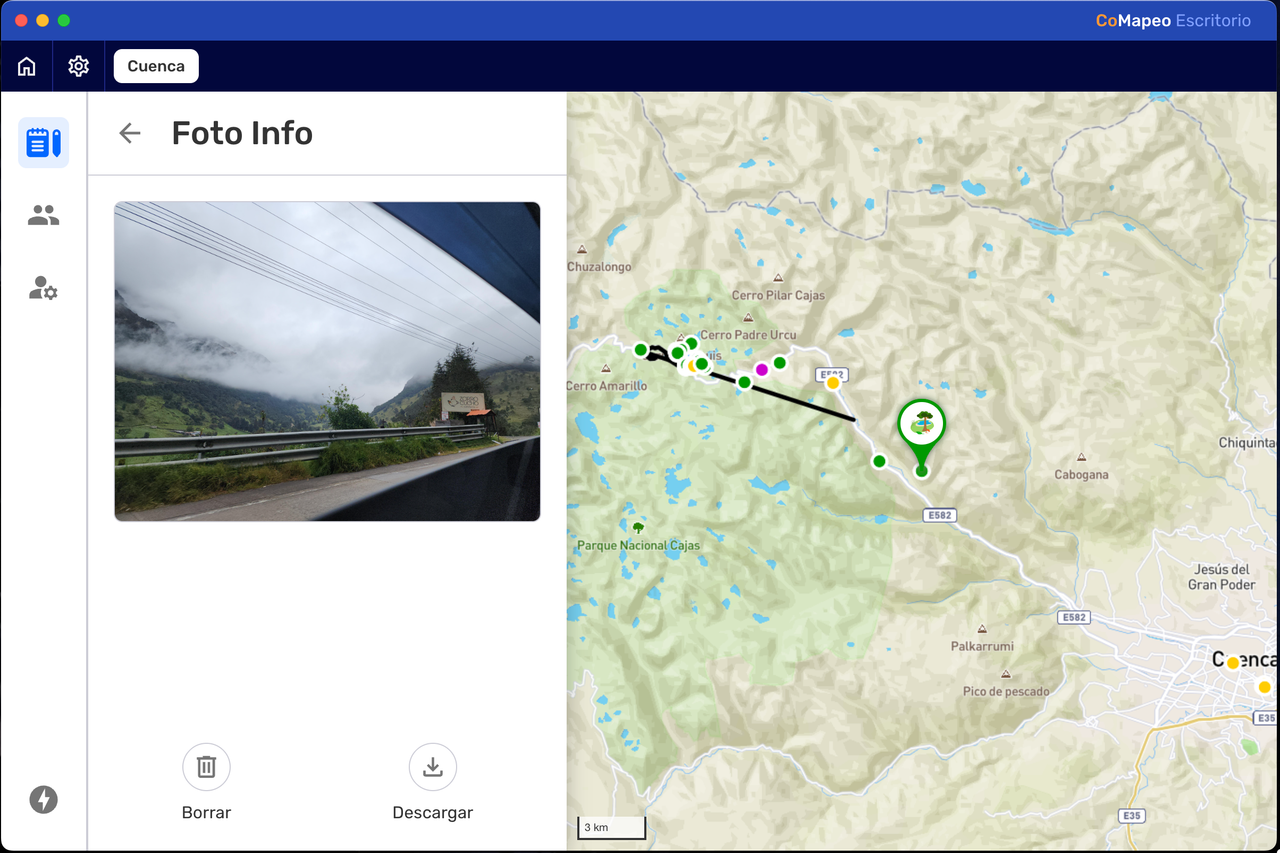Screen dimensions: 1280x853
Task: Open app settings gear icon
Action: coord(79,66)
